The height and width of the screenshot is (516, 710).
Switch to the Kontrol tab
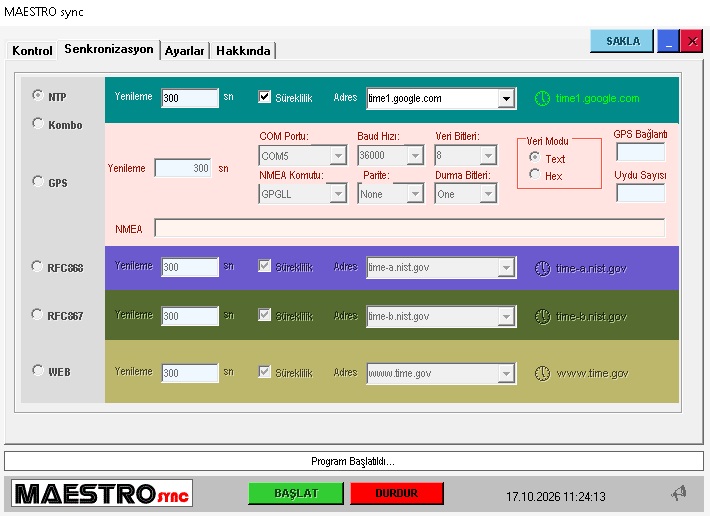(32, 51)
